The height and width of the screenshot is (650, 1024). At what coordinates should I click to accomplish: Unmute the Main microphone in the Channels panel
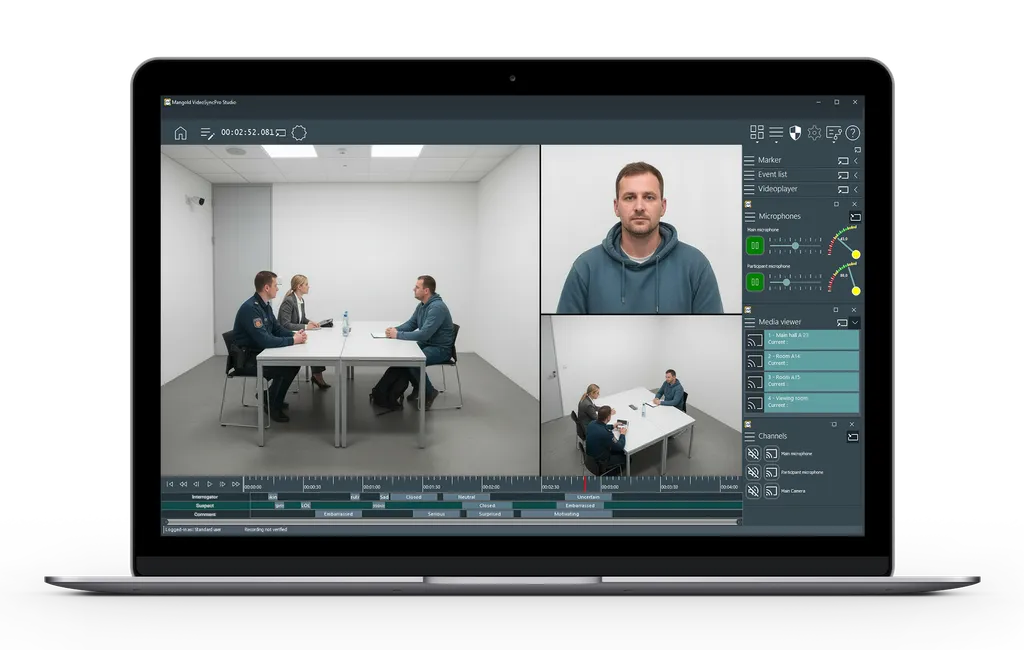752,453
